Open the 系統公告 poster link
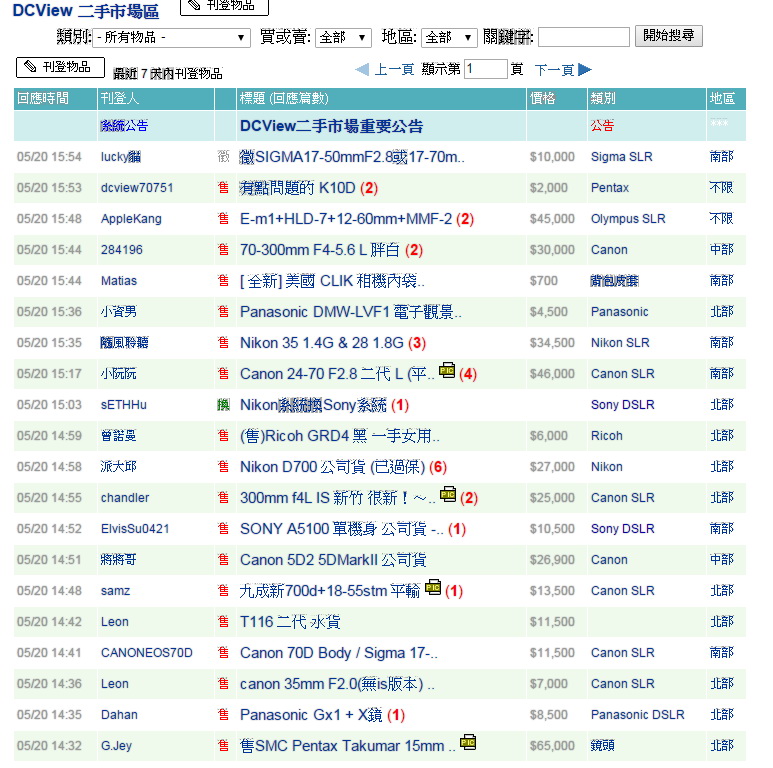Viewport: 773px width, 768px height. coord(124,126)
